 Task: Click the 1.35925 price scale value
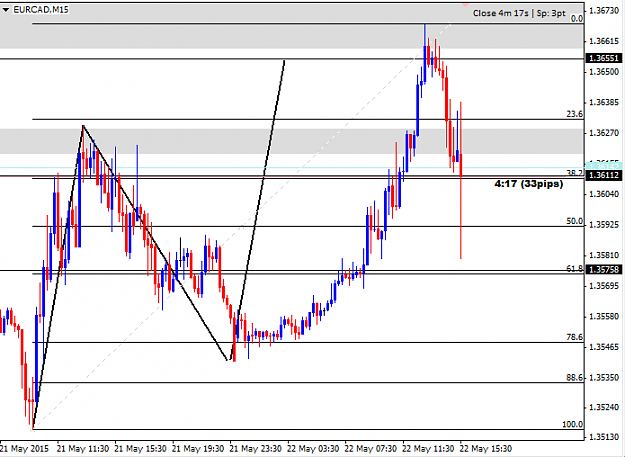click(604, 225)
